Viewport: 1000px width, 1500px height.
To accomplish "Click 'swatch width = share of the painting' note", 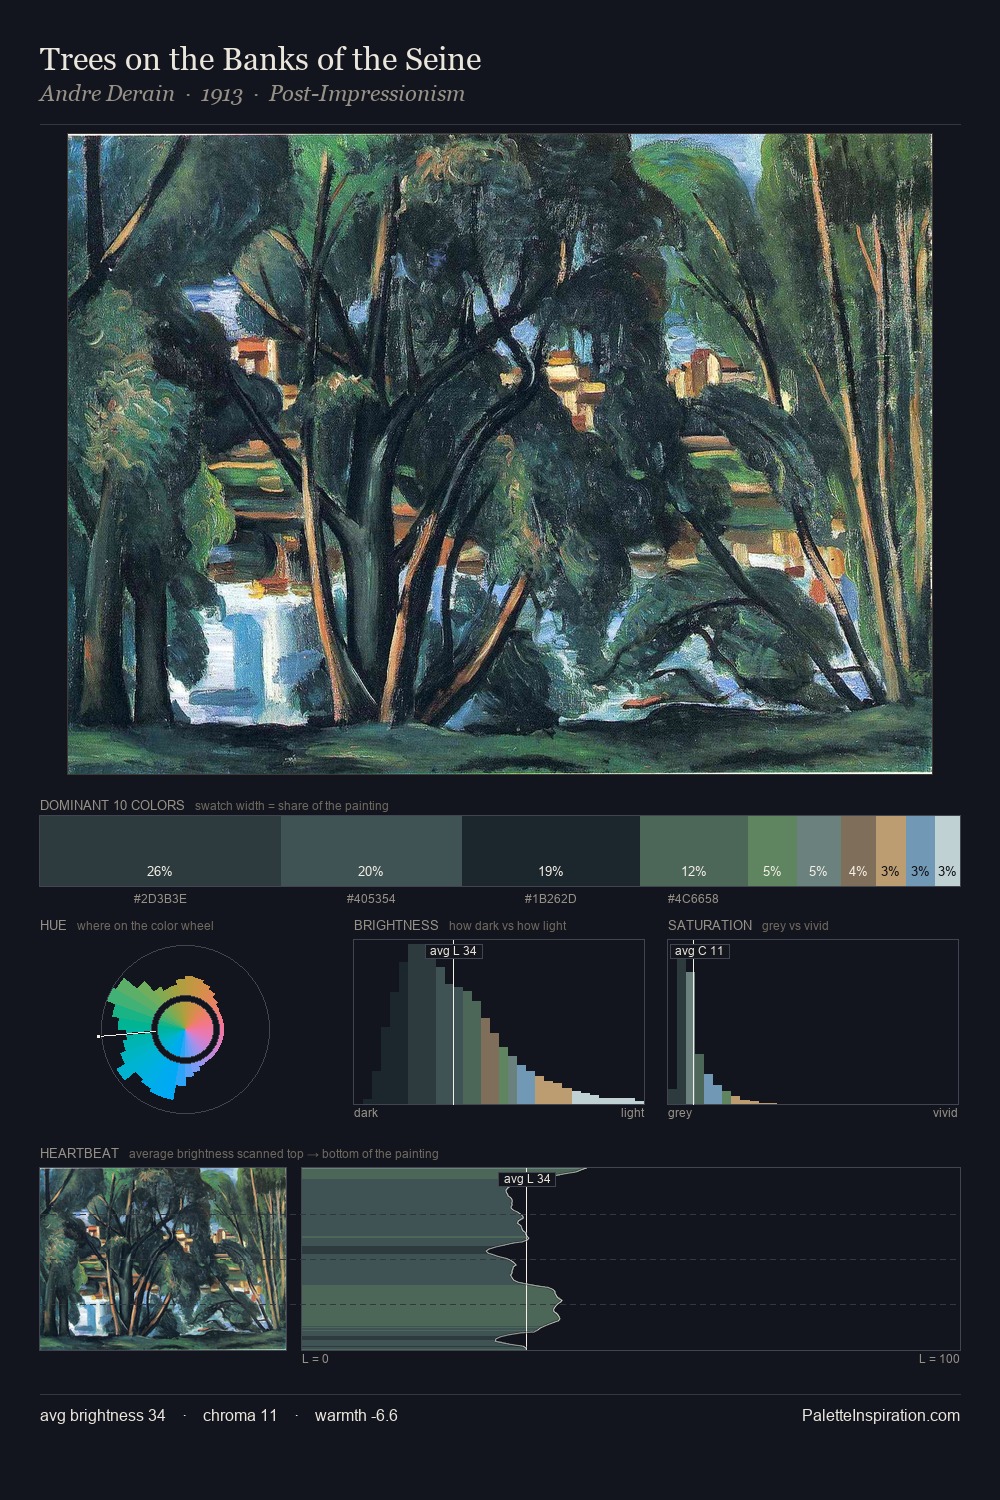I will pyautogui.click(x=292, y=806).
